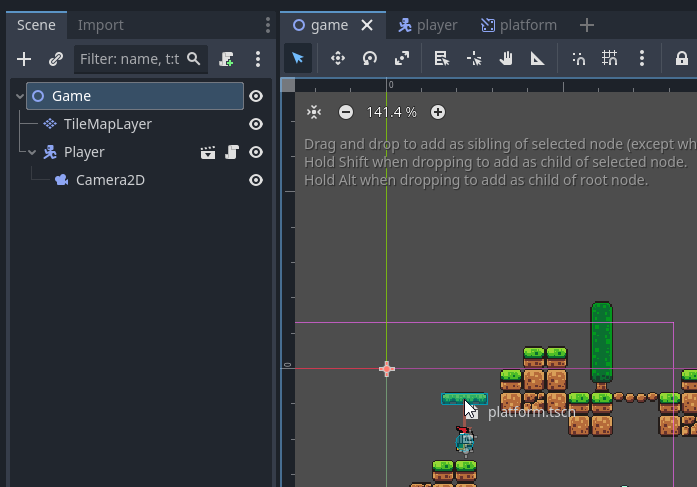Activate the Pan Mode hand tool
The height and width of the screenshot is (487, 697).
[x=506, y=59]
